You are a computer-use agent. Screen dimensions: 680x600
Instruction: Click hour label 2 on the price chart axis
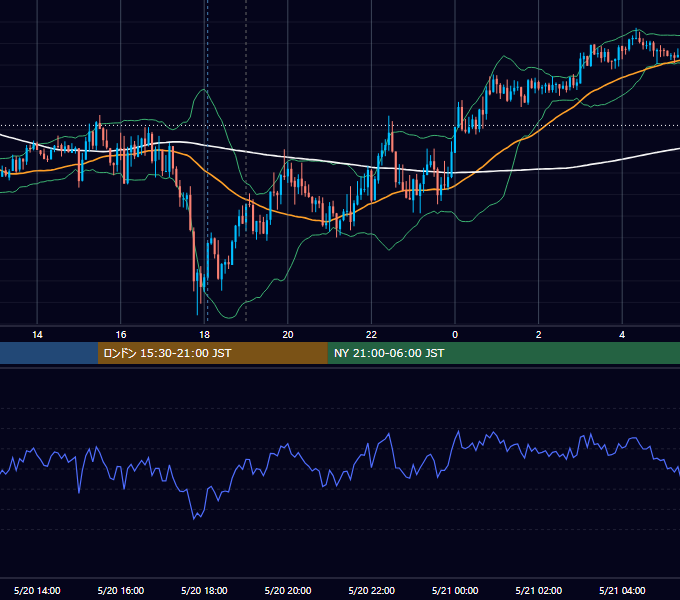[x=539, y=335]
